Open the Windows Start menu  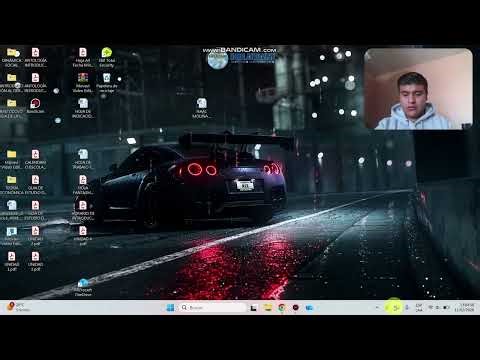170,307
